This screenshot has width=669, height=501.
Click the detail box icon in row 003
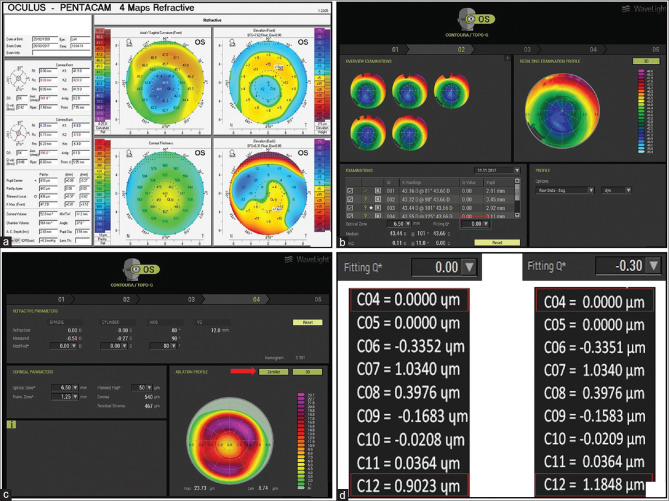click(x=378, y=208)
